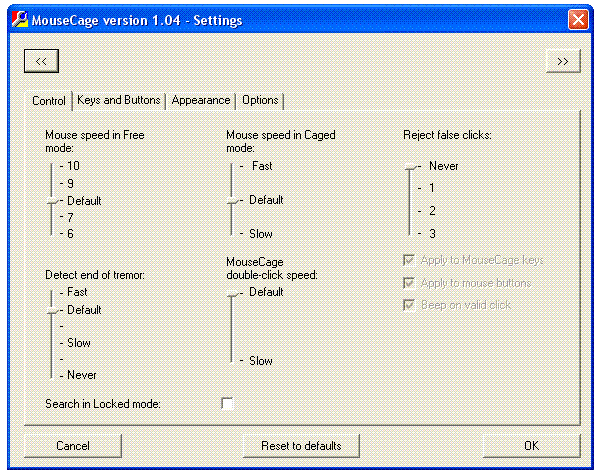Screen dimensions: 600x476
Task: Click Reset to defaults button
Action: (x=301, y=446)
